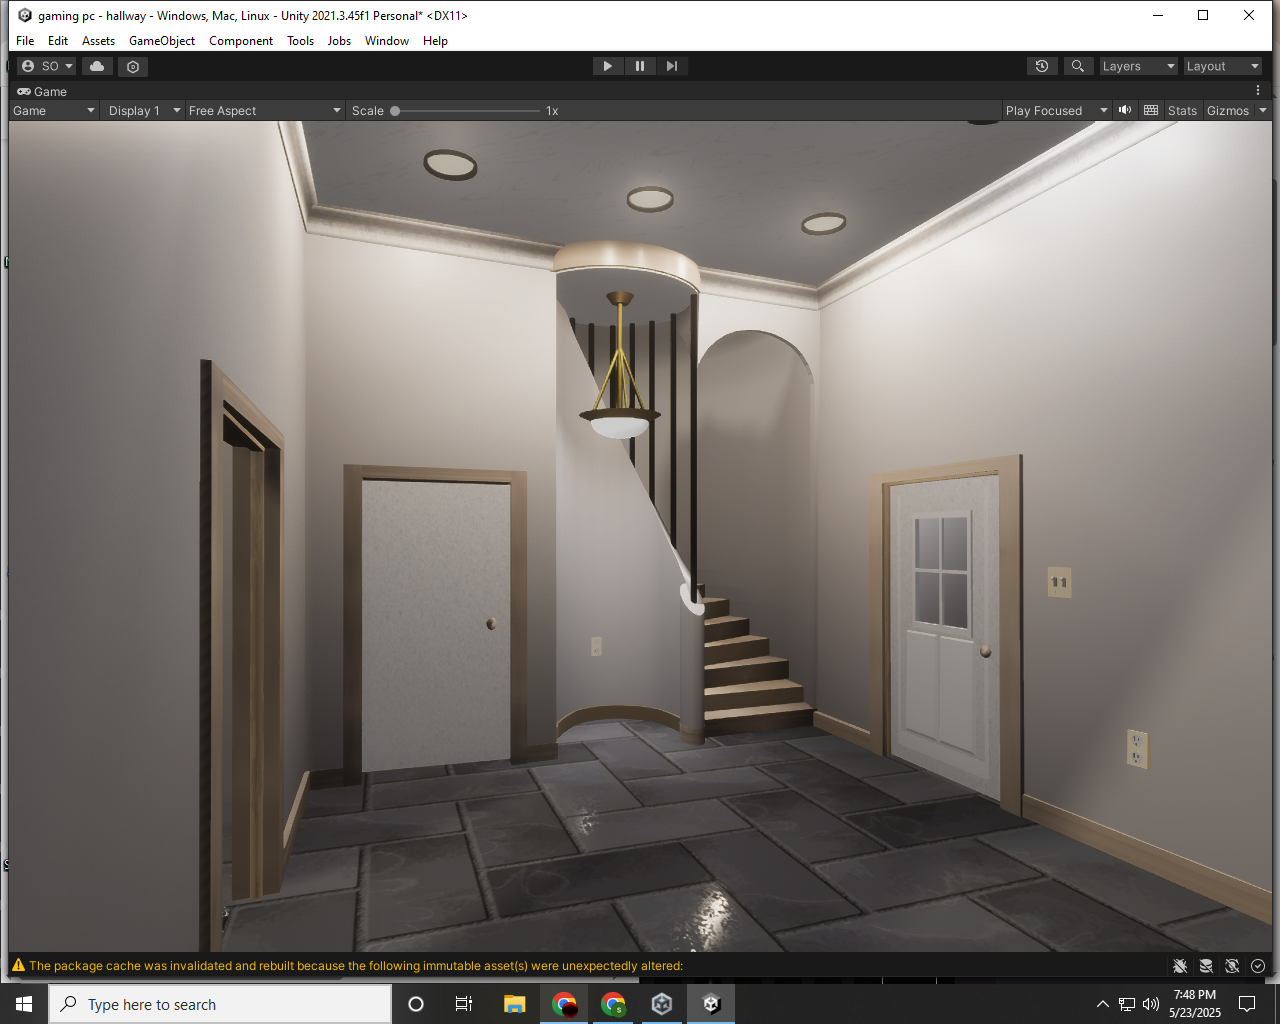
Task: Toggle the keyboard shortcuts icon in Game view
Action: [1151, 110]
